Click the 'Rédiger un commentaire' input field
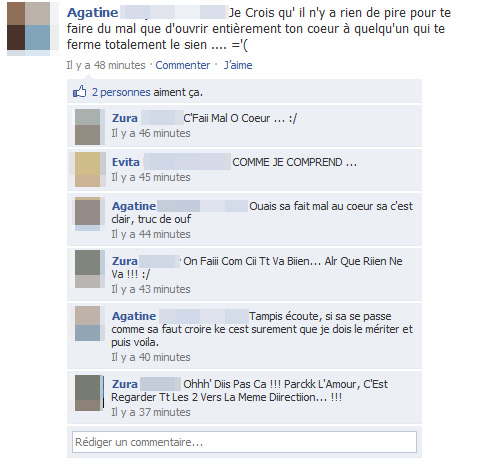 (x=244, y=442)
